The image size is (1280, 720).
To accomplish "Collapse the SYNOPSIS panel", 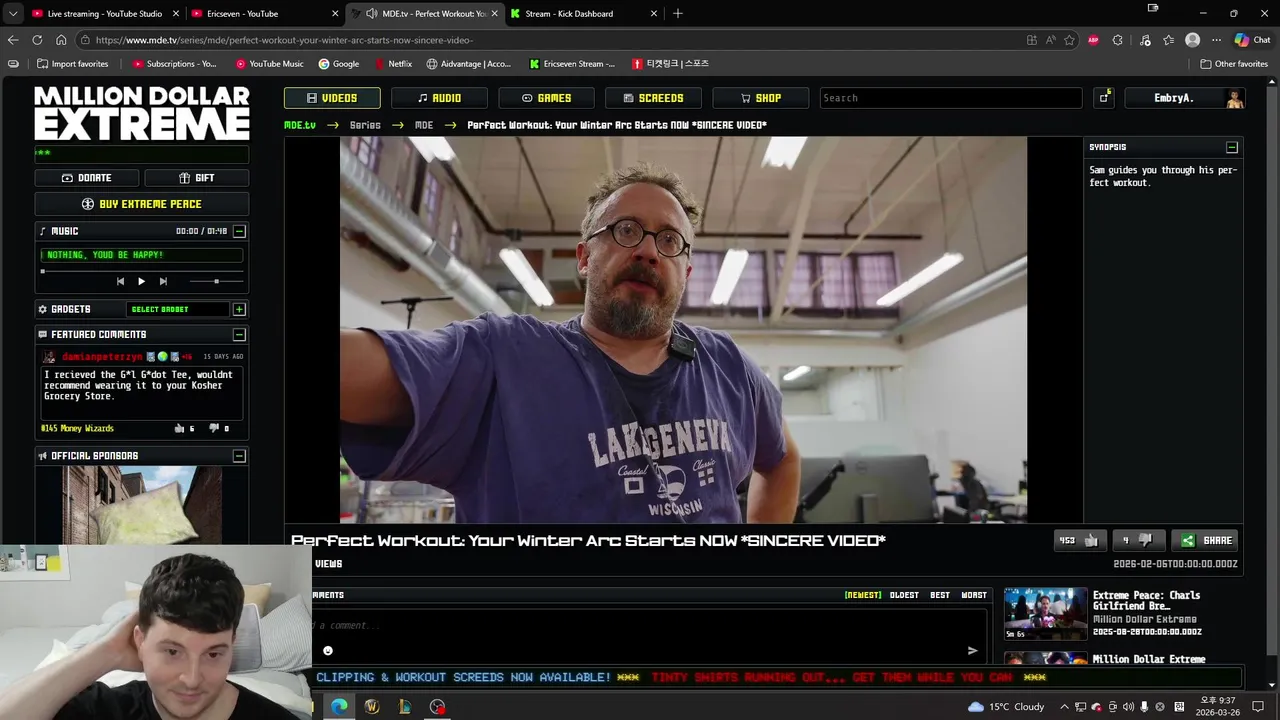I will [1232, 147].
